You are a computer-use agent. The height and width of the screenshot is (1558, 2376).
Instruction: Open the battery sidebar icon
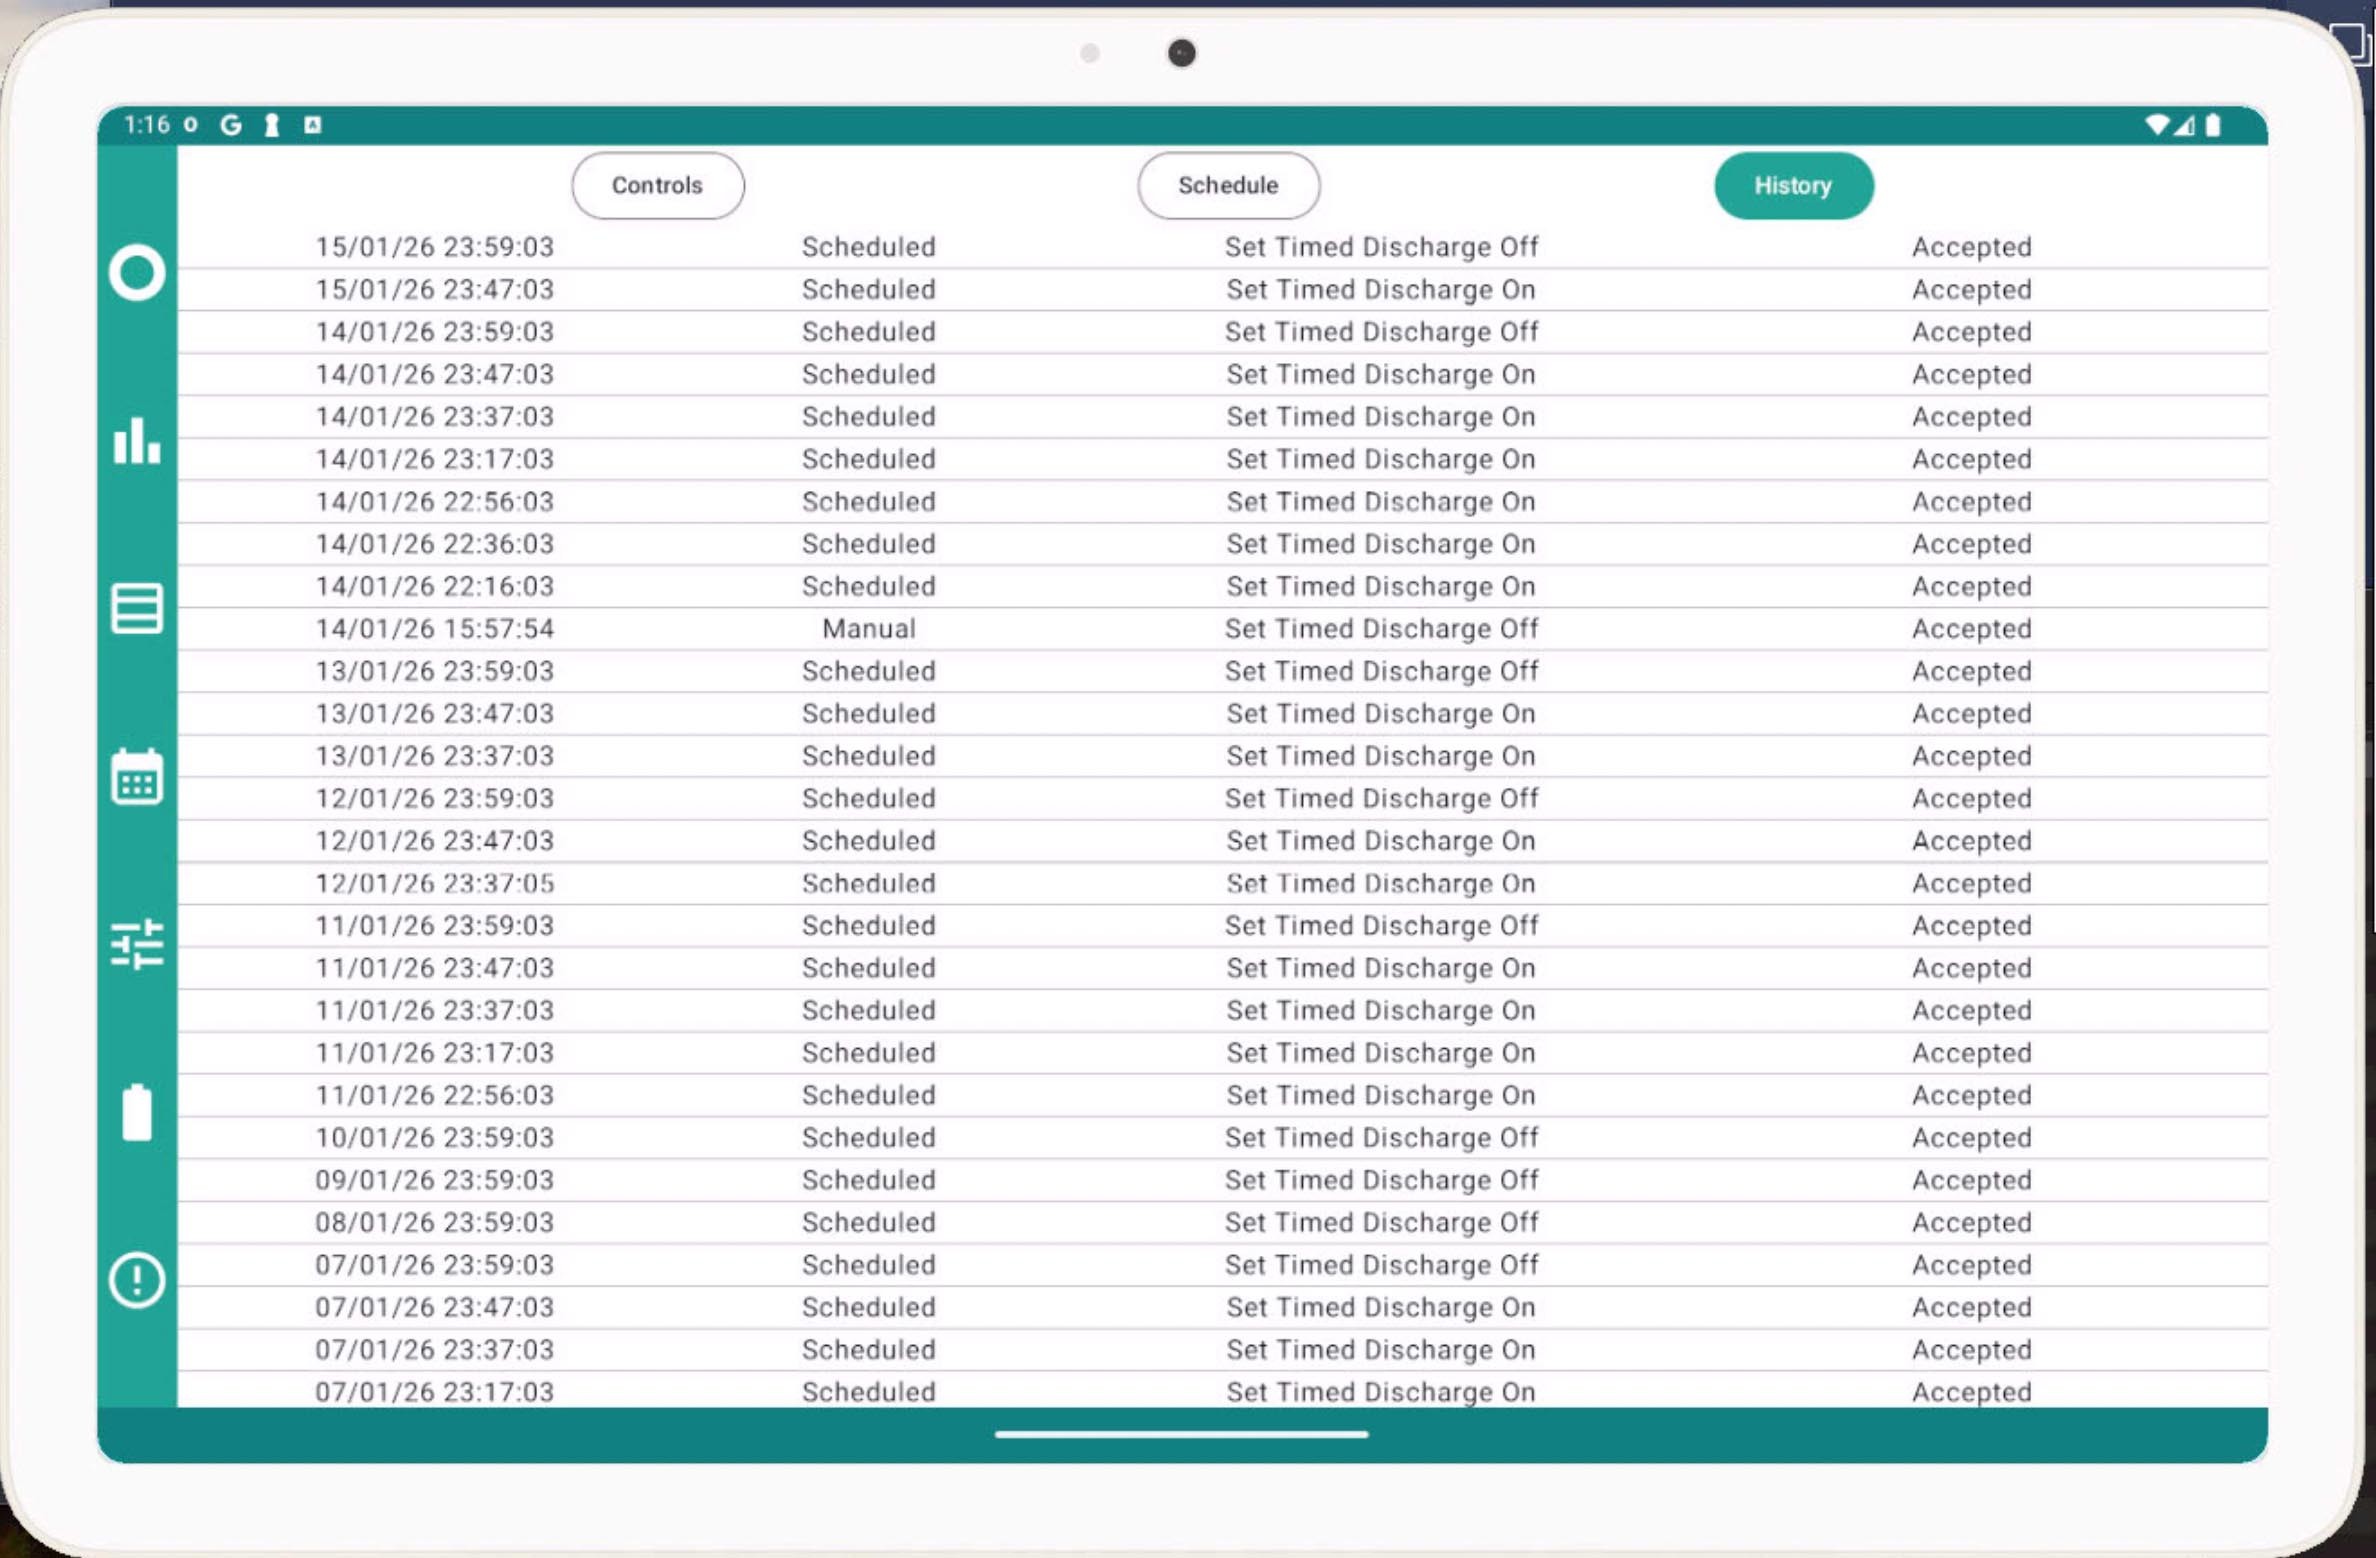[137, 1112]
